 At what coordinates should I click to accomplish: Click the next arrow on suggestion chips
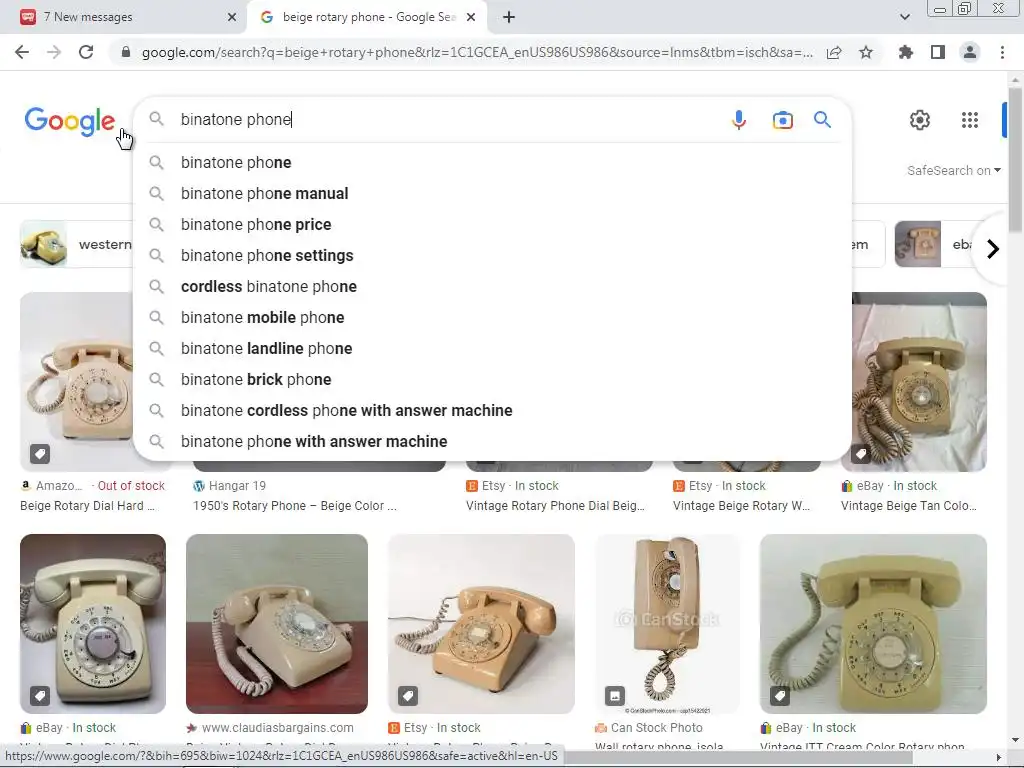tap(993, 249)
